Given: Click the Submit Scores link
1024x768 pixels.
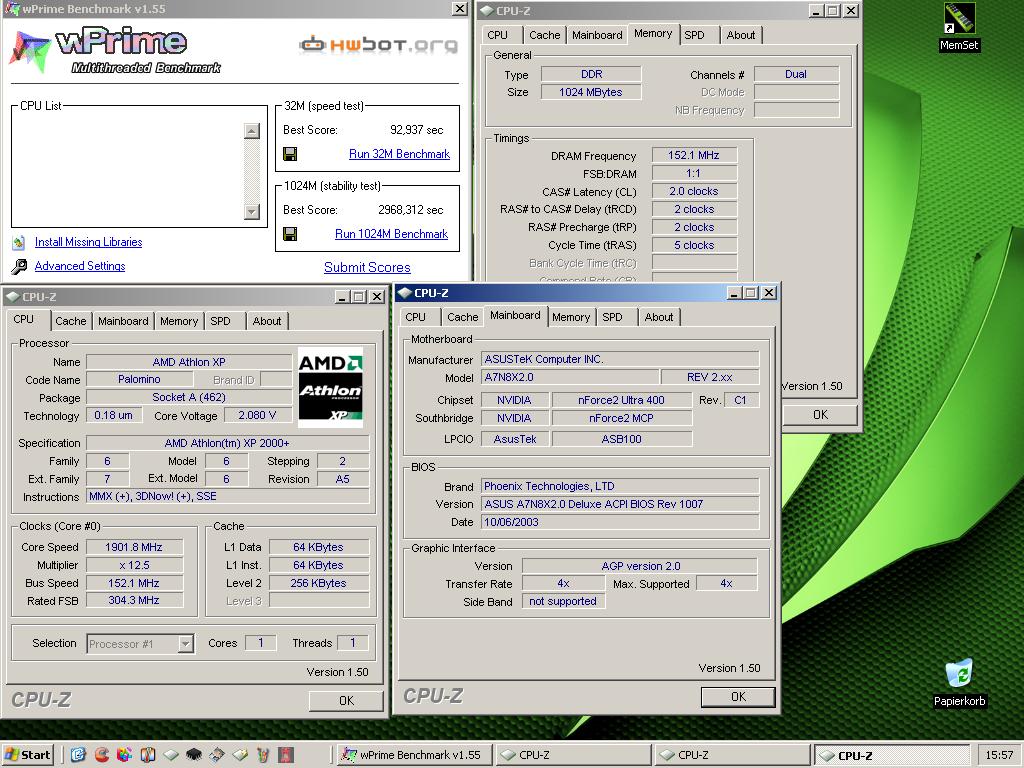Looking at the screenshot, I should coord(367,267).
